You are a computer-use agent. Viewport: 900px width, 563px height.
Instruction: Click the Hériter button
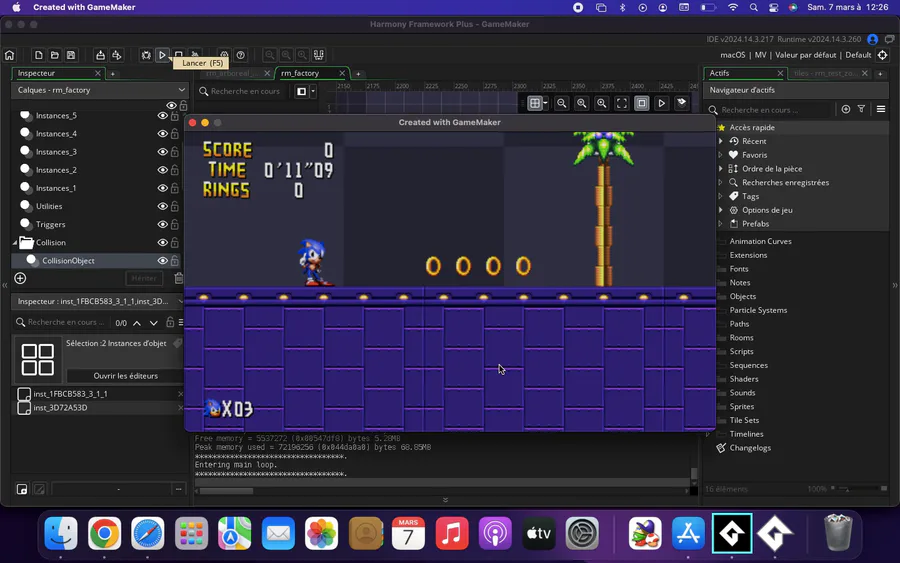pos(144,278)
